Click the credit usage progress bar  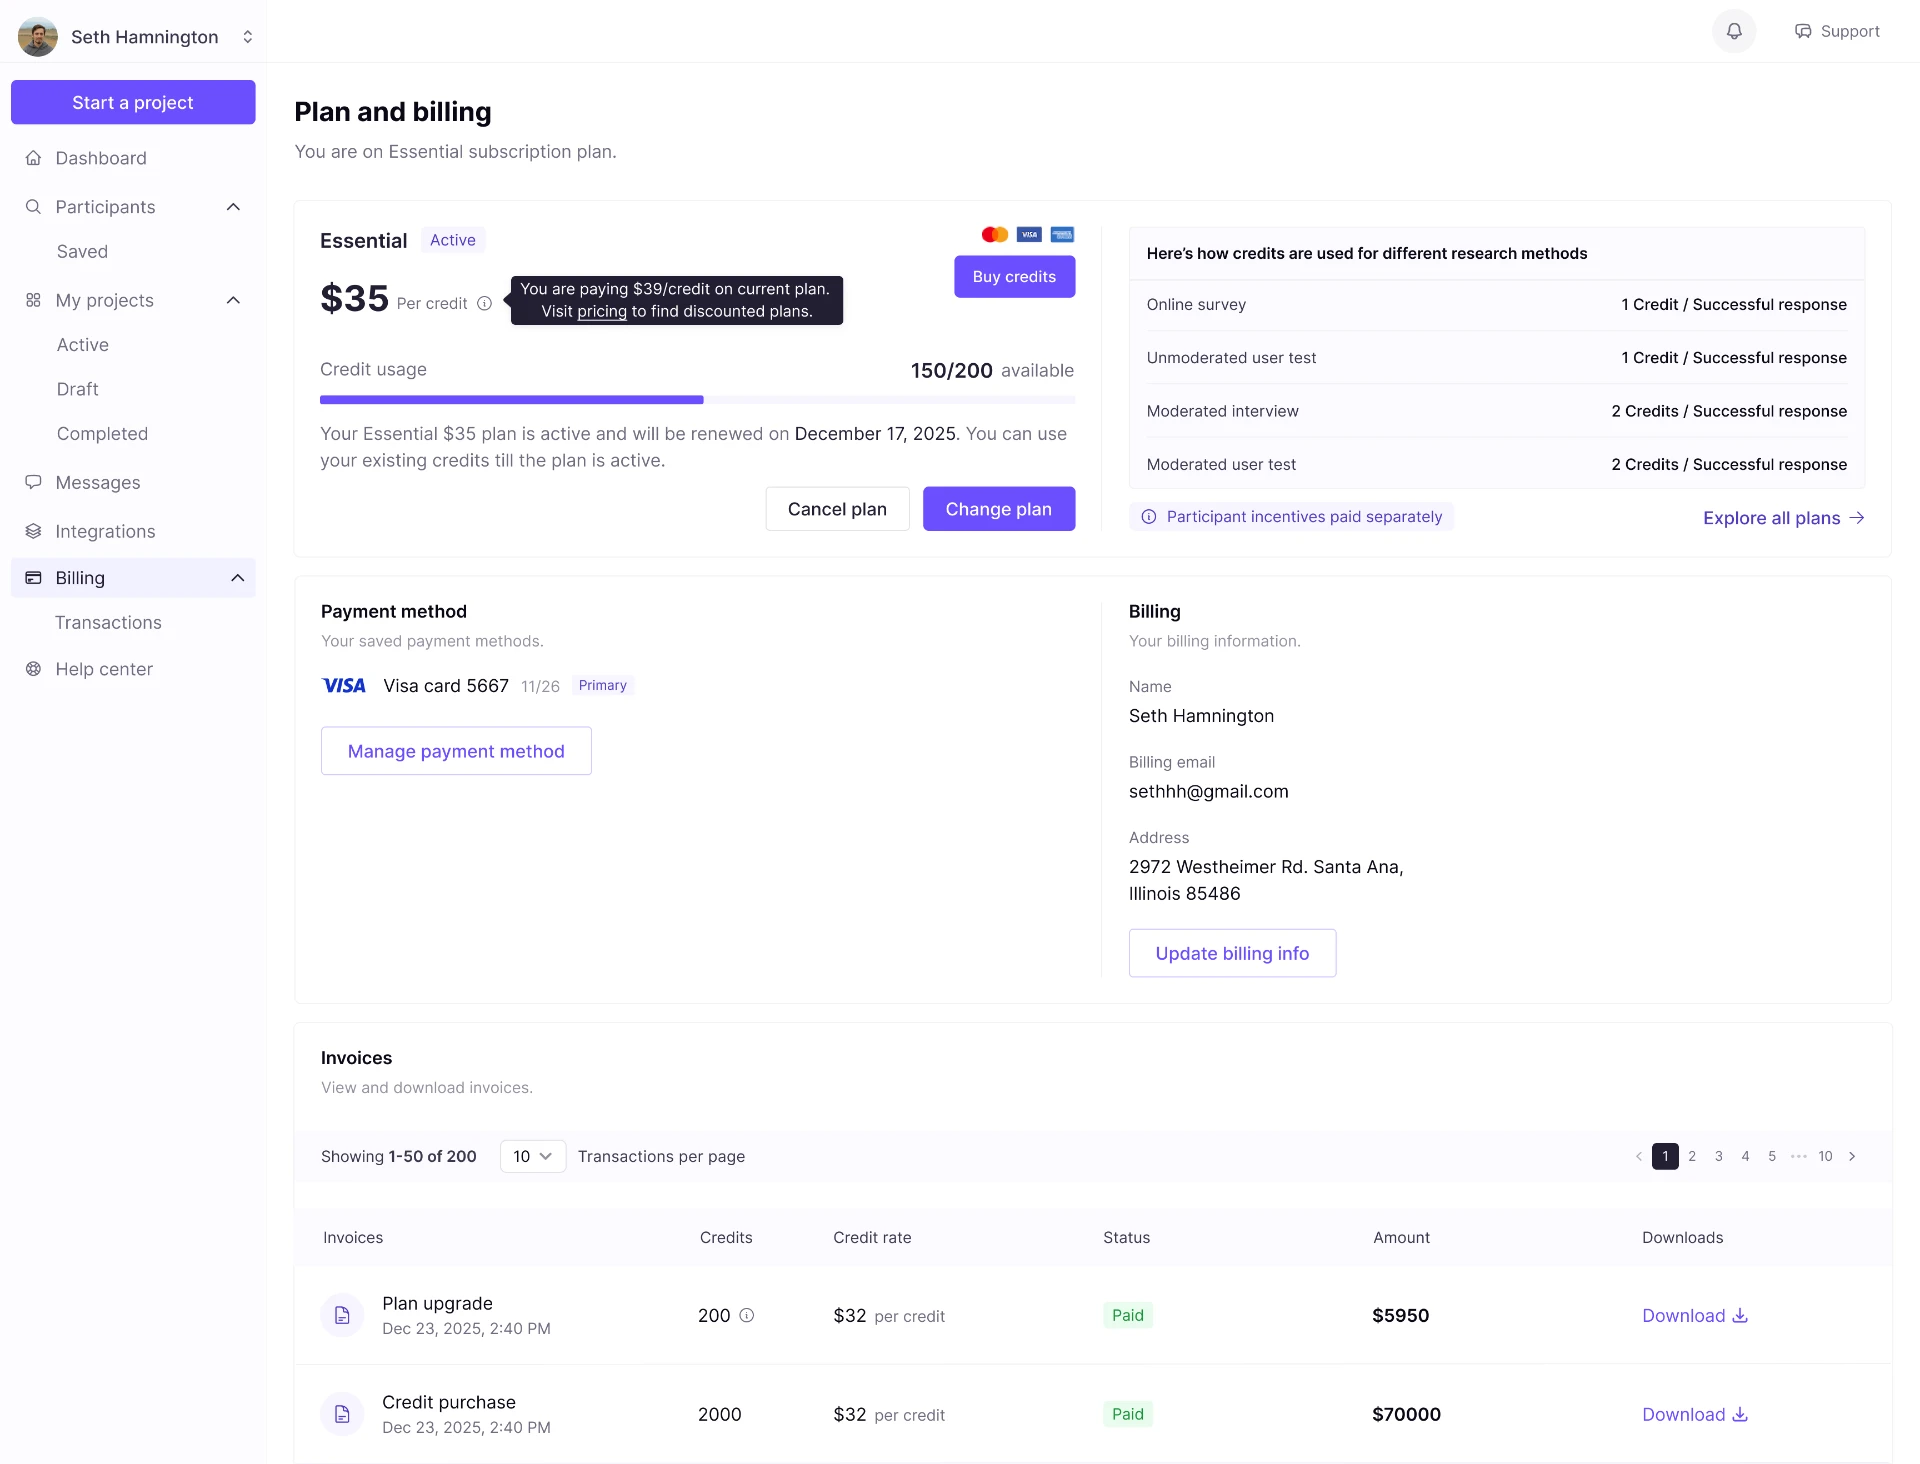click(697, 400)
